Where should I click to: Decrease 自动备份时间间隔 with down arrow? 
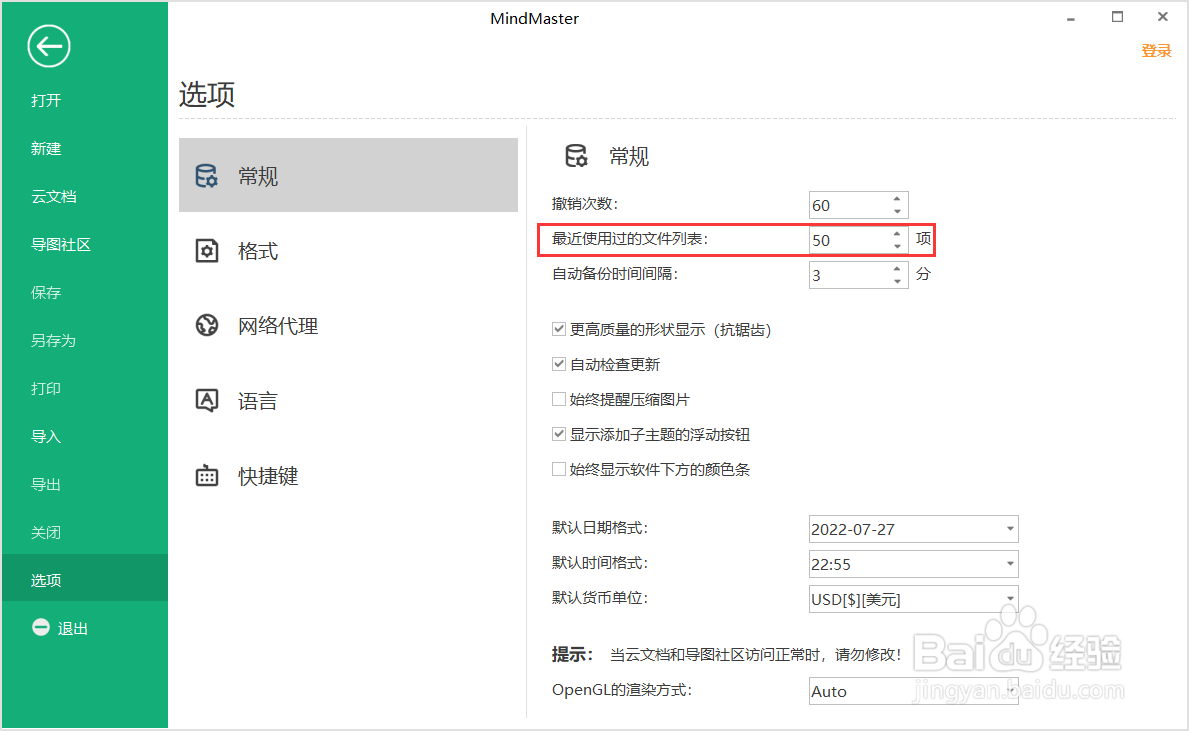[x=897, y=281]
